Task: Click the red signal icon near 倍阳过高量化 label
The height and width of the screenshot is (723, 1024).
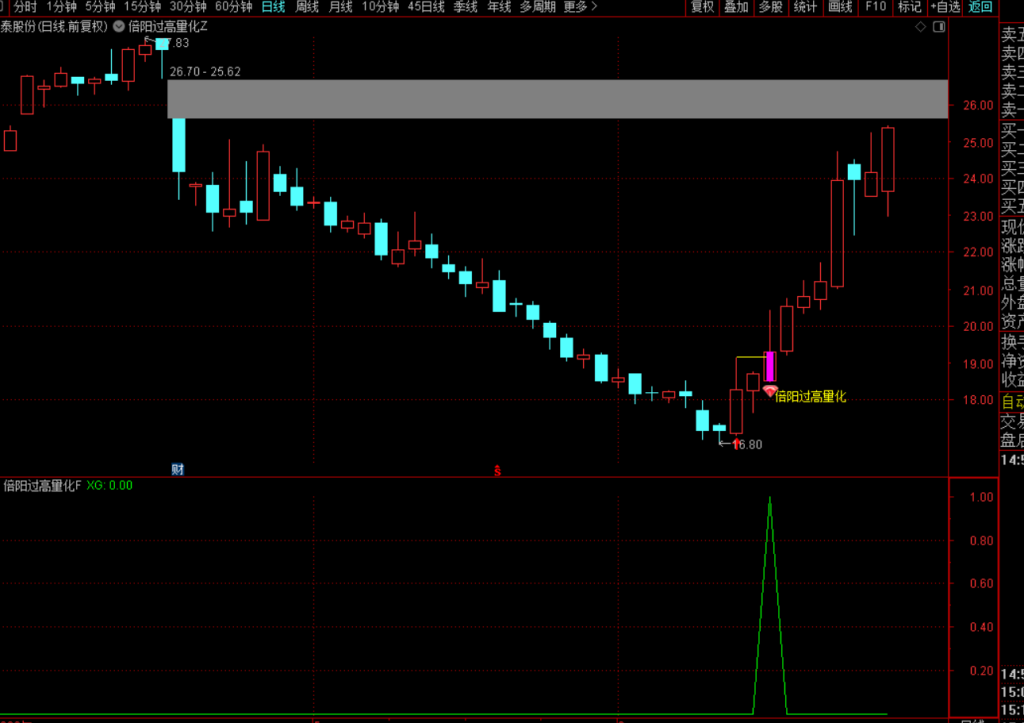Action: pos(770,391)
